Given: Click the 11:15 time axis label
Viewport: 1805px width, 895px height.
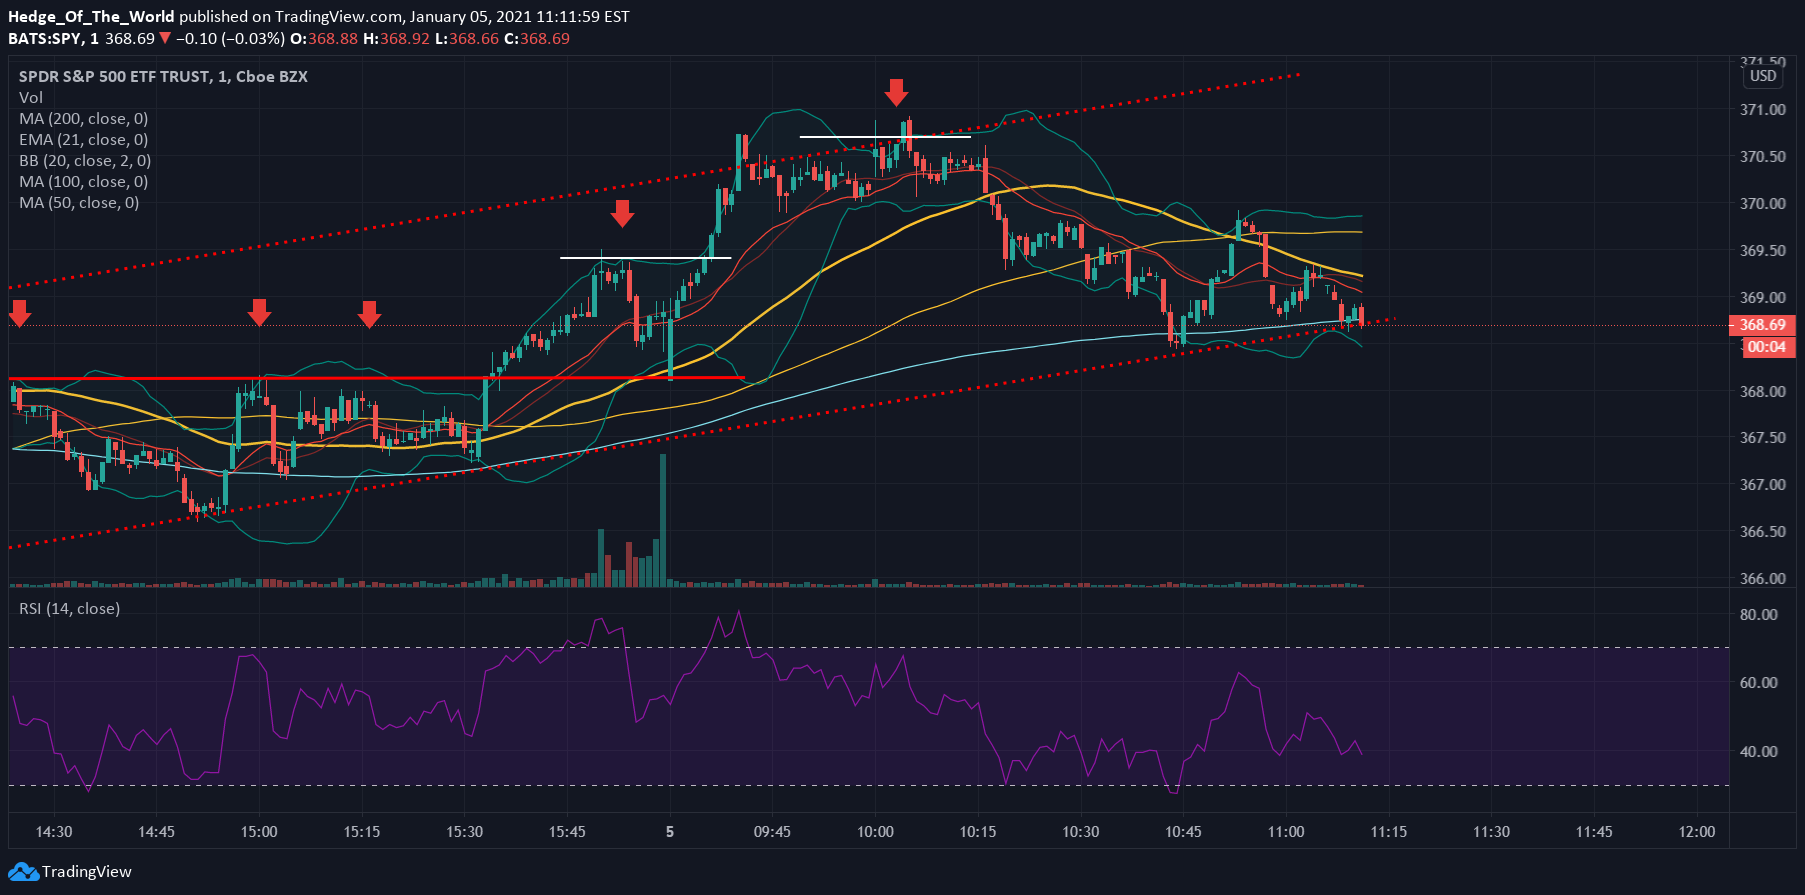Looking at the screenshot, I should pyautogui.click(x=1389, y=832).
